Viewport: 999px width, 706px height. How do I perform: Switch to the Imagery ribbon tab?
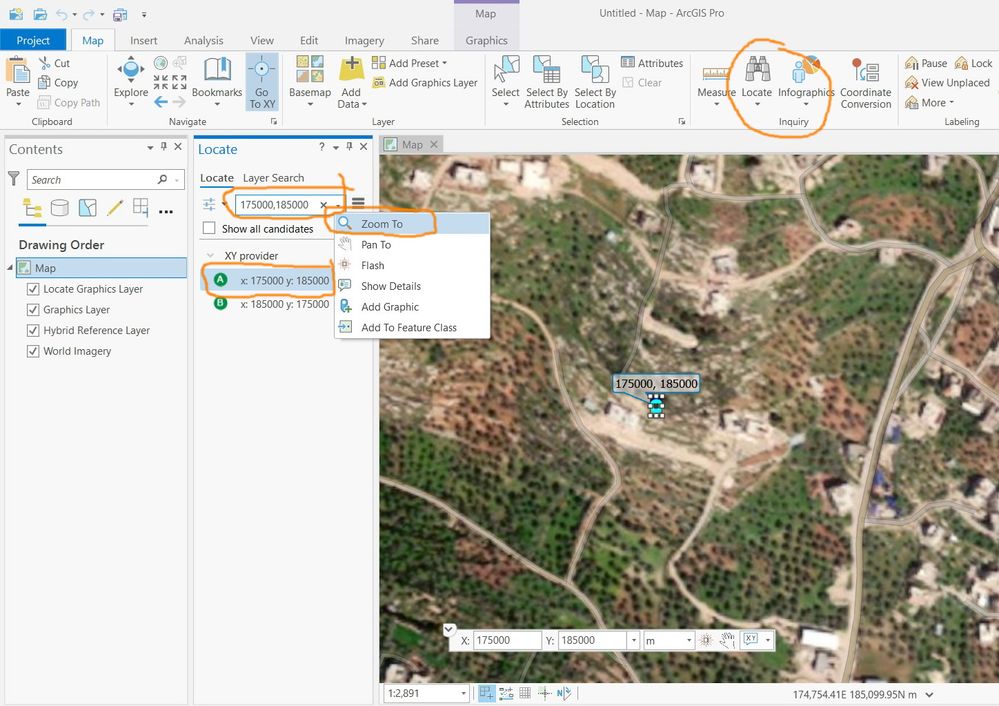tap(364, 40)
